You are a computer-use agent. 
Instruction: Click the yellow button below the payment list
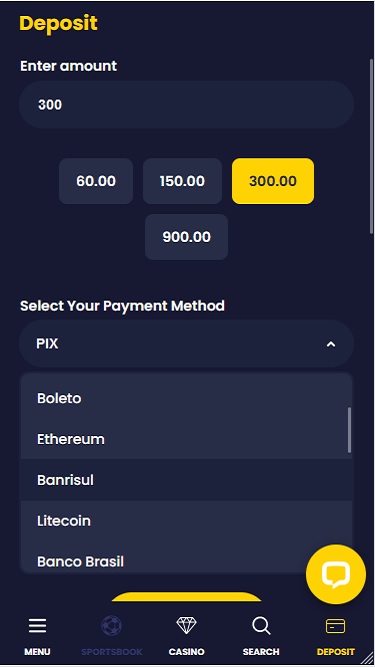186,596
